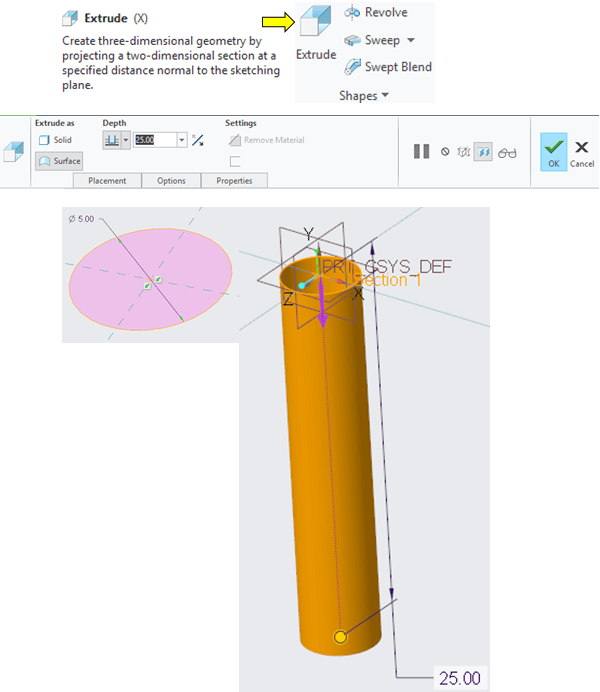Screen dimensions: 600x692
Task: Toggle the unattached preview icon
Action: (463, 152)
